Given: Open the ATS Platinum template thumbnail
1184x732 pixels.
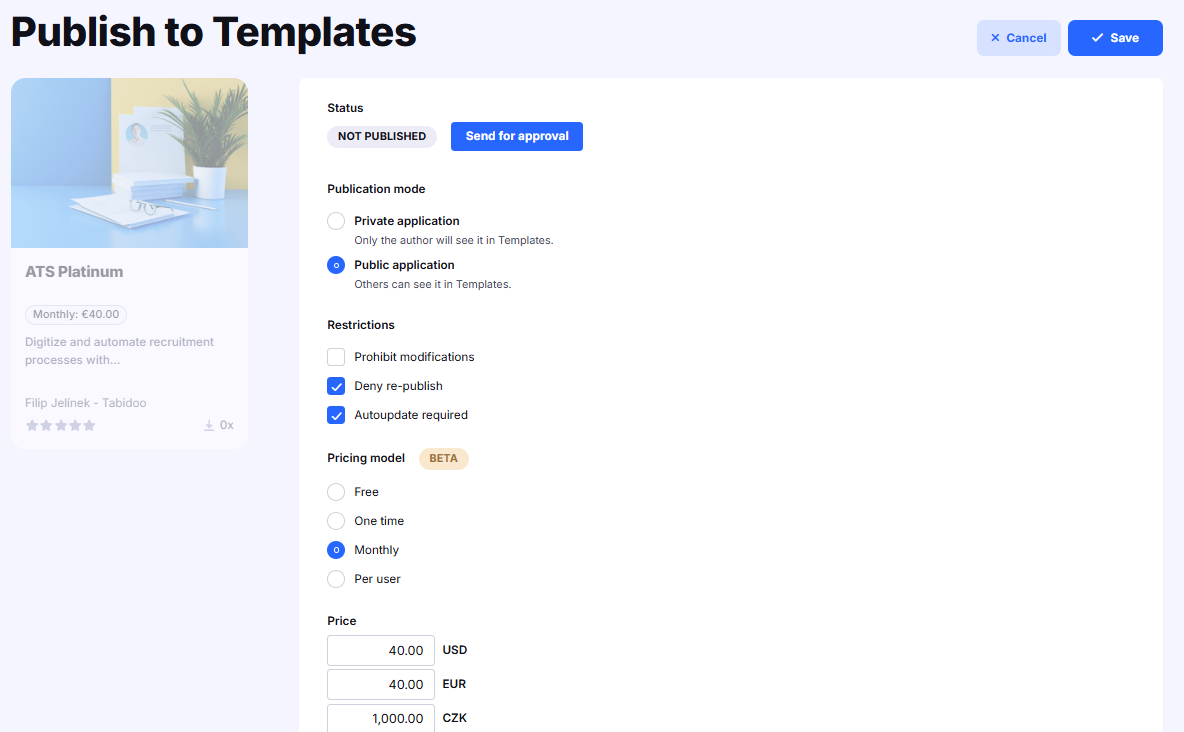Looking at the screenshot, I should [x=129, y=163].
